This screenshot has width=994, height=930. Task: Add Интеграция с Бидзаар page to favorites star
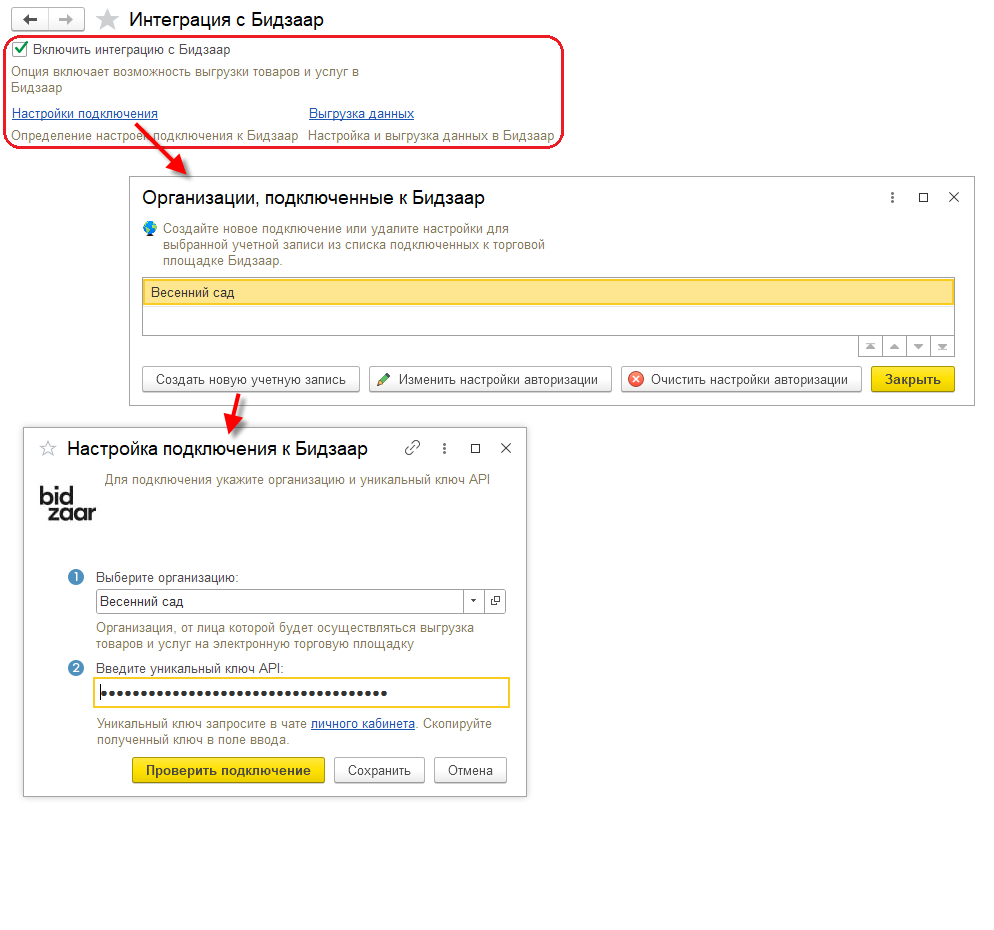tap(107, 20)
